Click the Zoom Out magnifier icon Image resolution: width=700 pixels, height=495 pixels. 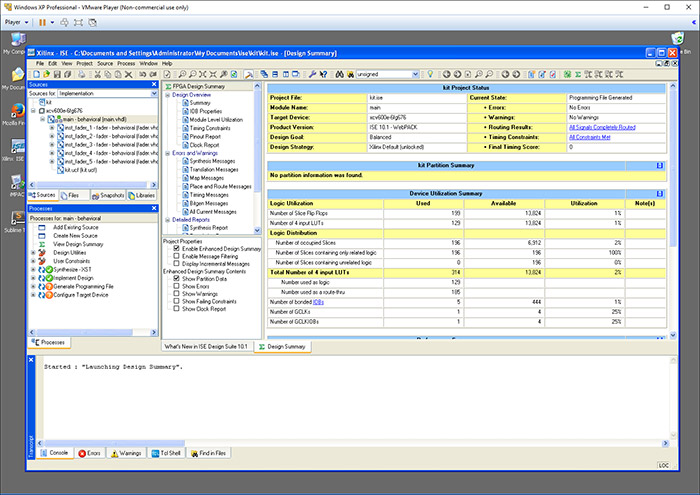192,75
